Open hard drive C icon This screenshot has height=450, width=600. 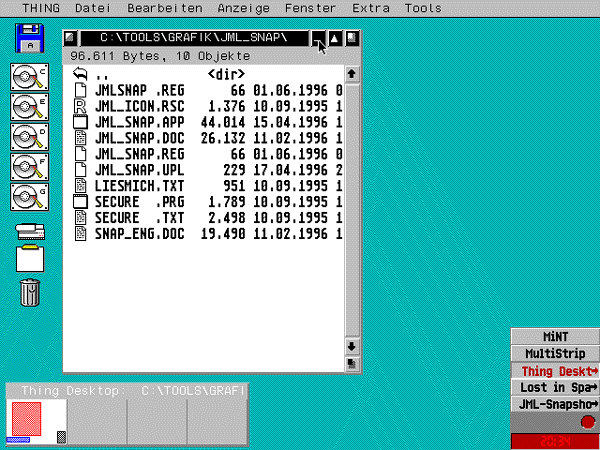[x=30, y=78]
